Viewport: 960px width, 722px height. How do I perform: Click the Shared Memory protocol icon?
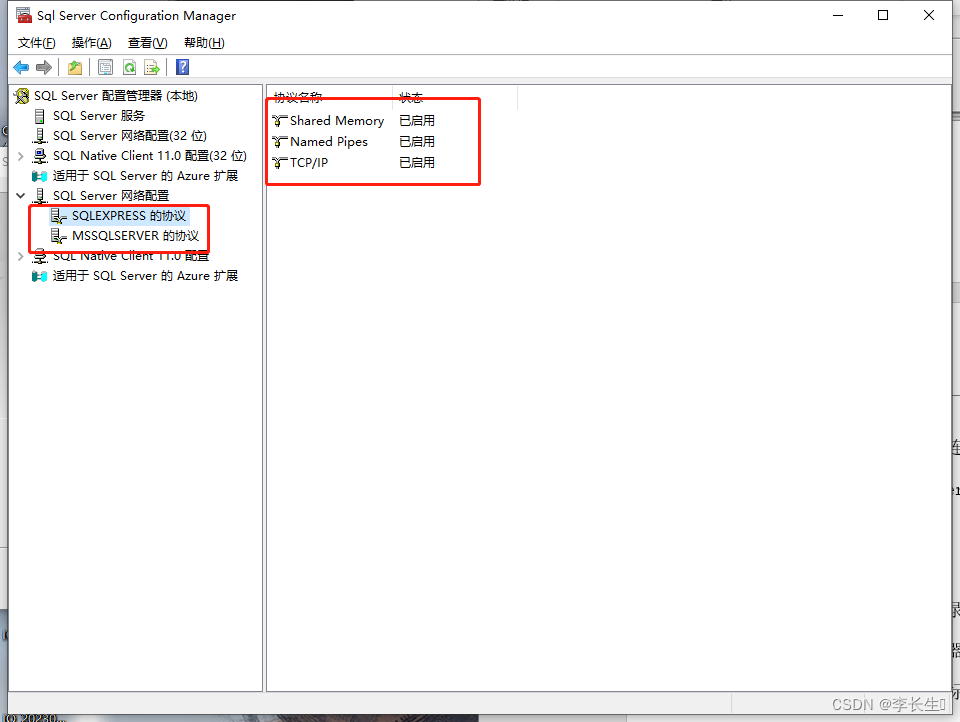click(280, 121)
